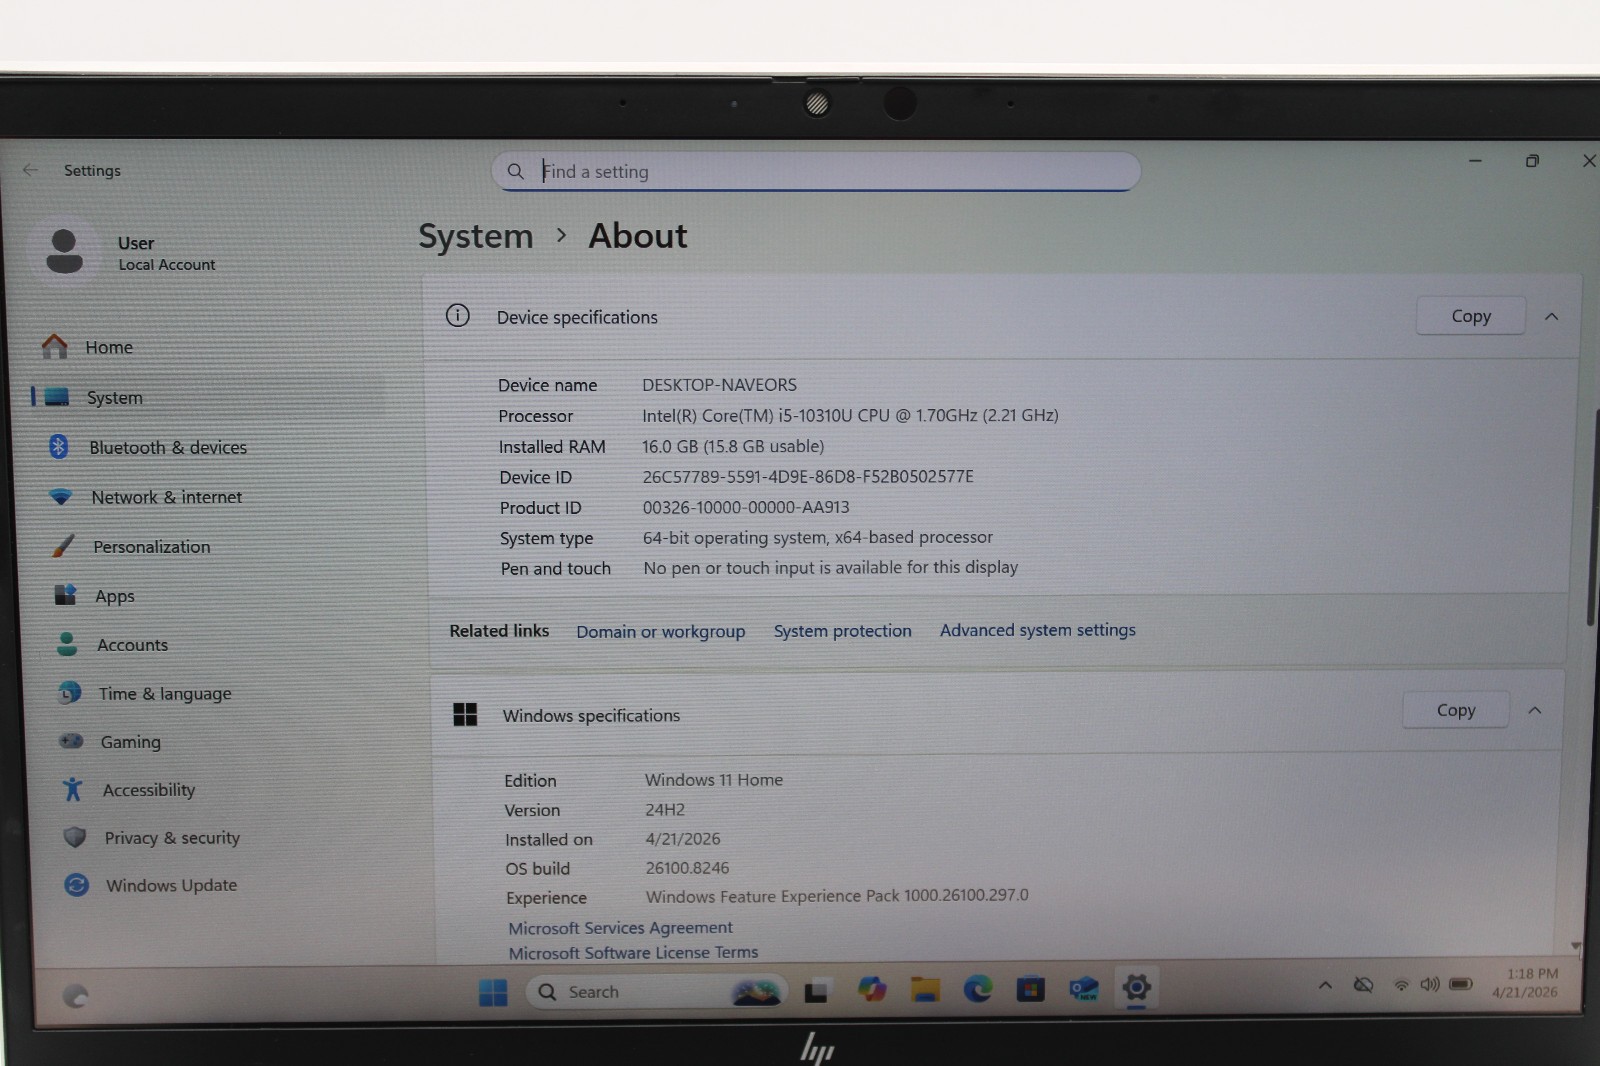This screenshot has width=1600, height=1066.
Task: Open Microsoft Edge from taskbar
Action: click(x=978, y=989)
